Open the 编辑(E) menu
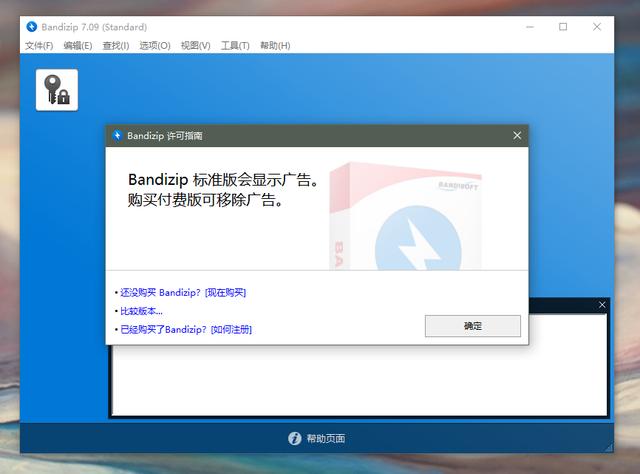The image size is (640, 474). click(78, 45)
